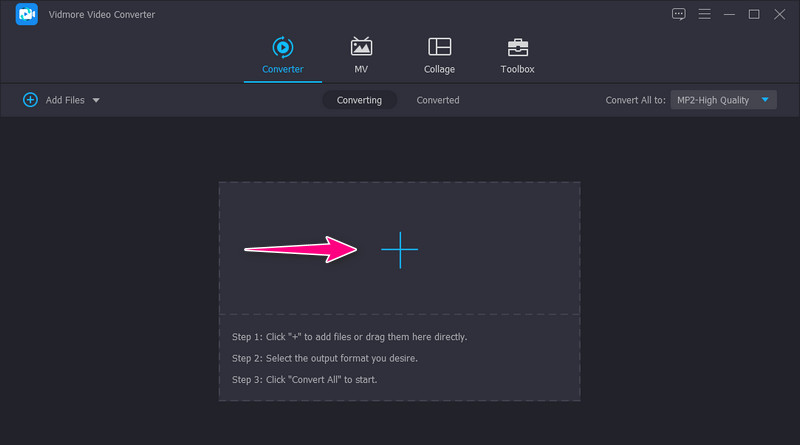The image size is (800, 445).
Task: Select the Converting tab
Action: (x=359, y=100)
